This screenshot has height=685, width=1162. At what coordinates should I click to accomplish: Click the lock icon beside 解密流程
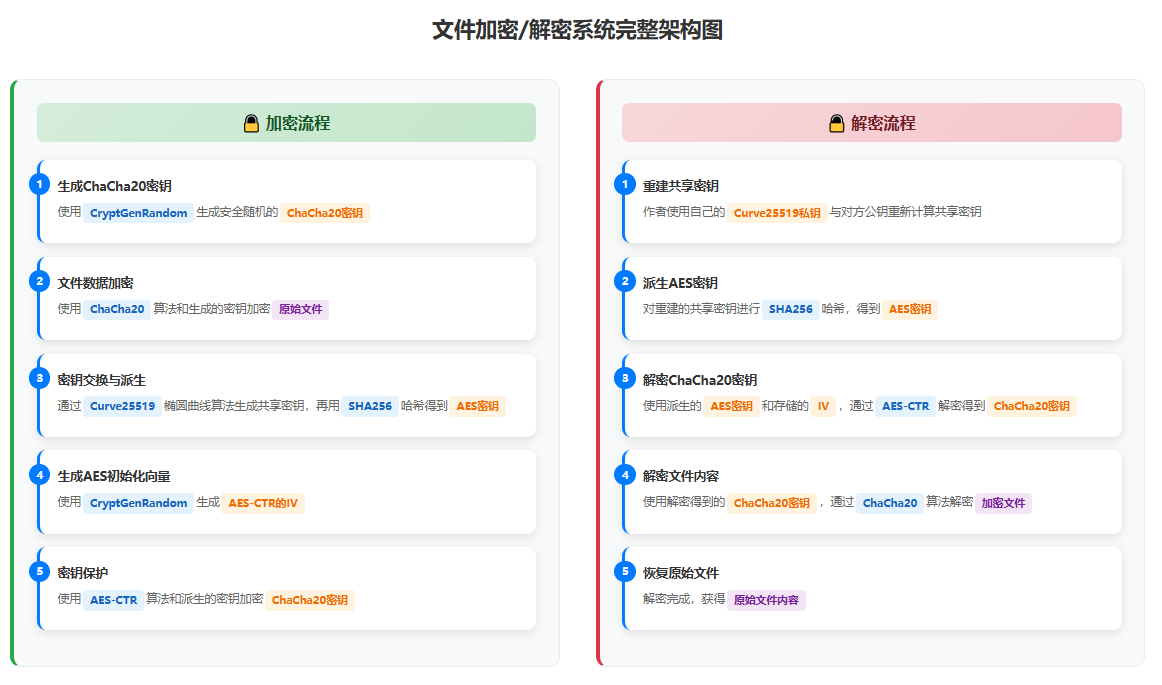tap(837, 124)
